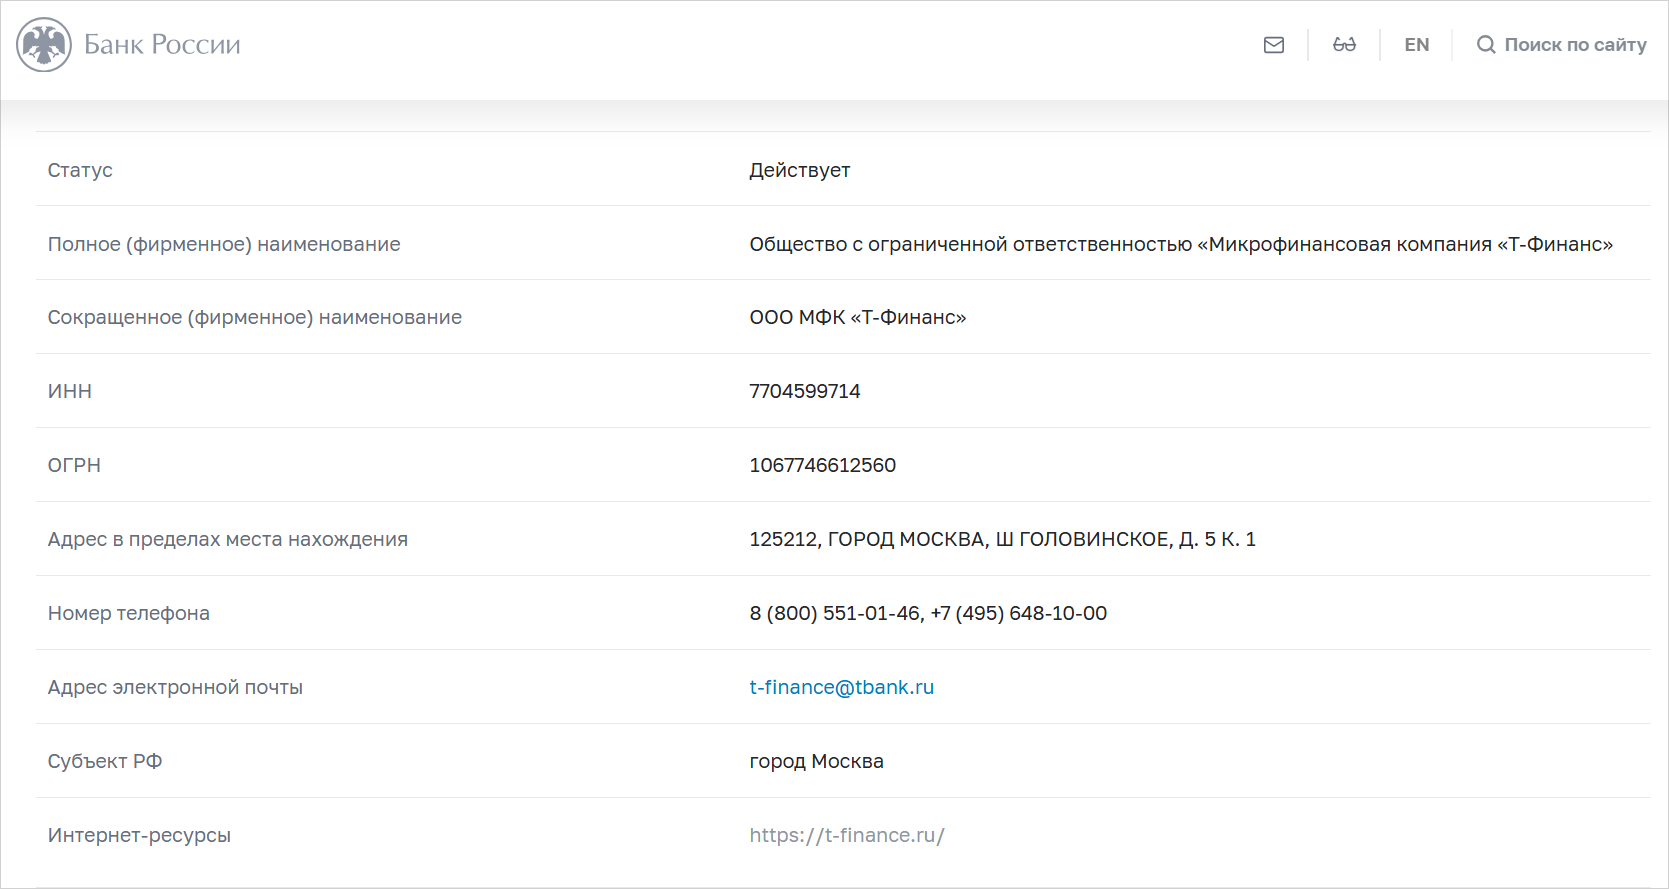Click the Головинское шоссе address value
Screen dimensions: 1669x889
[1002, 539]
